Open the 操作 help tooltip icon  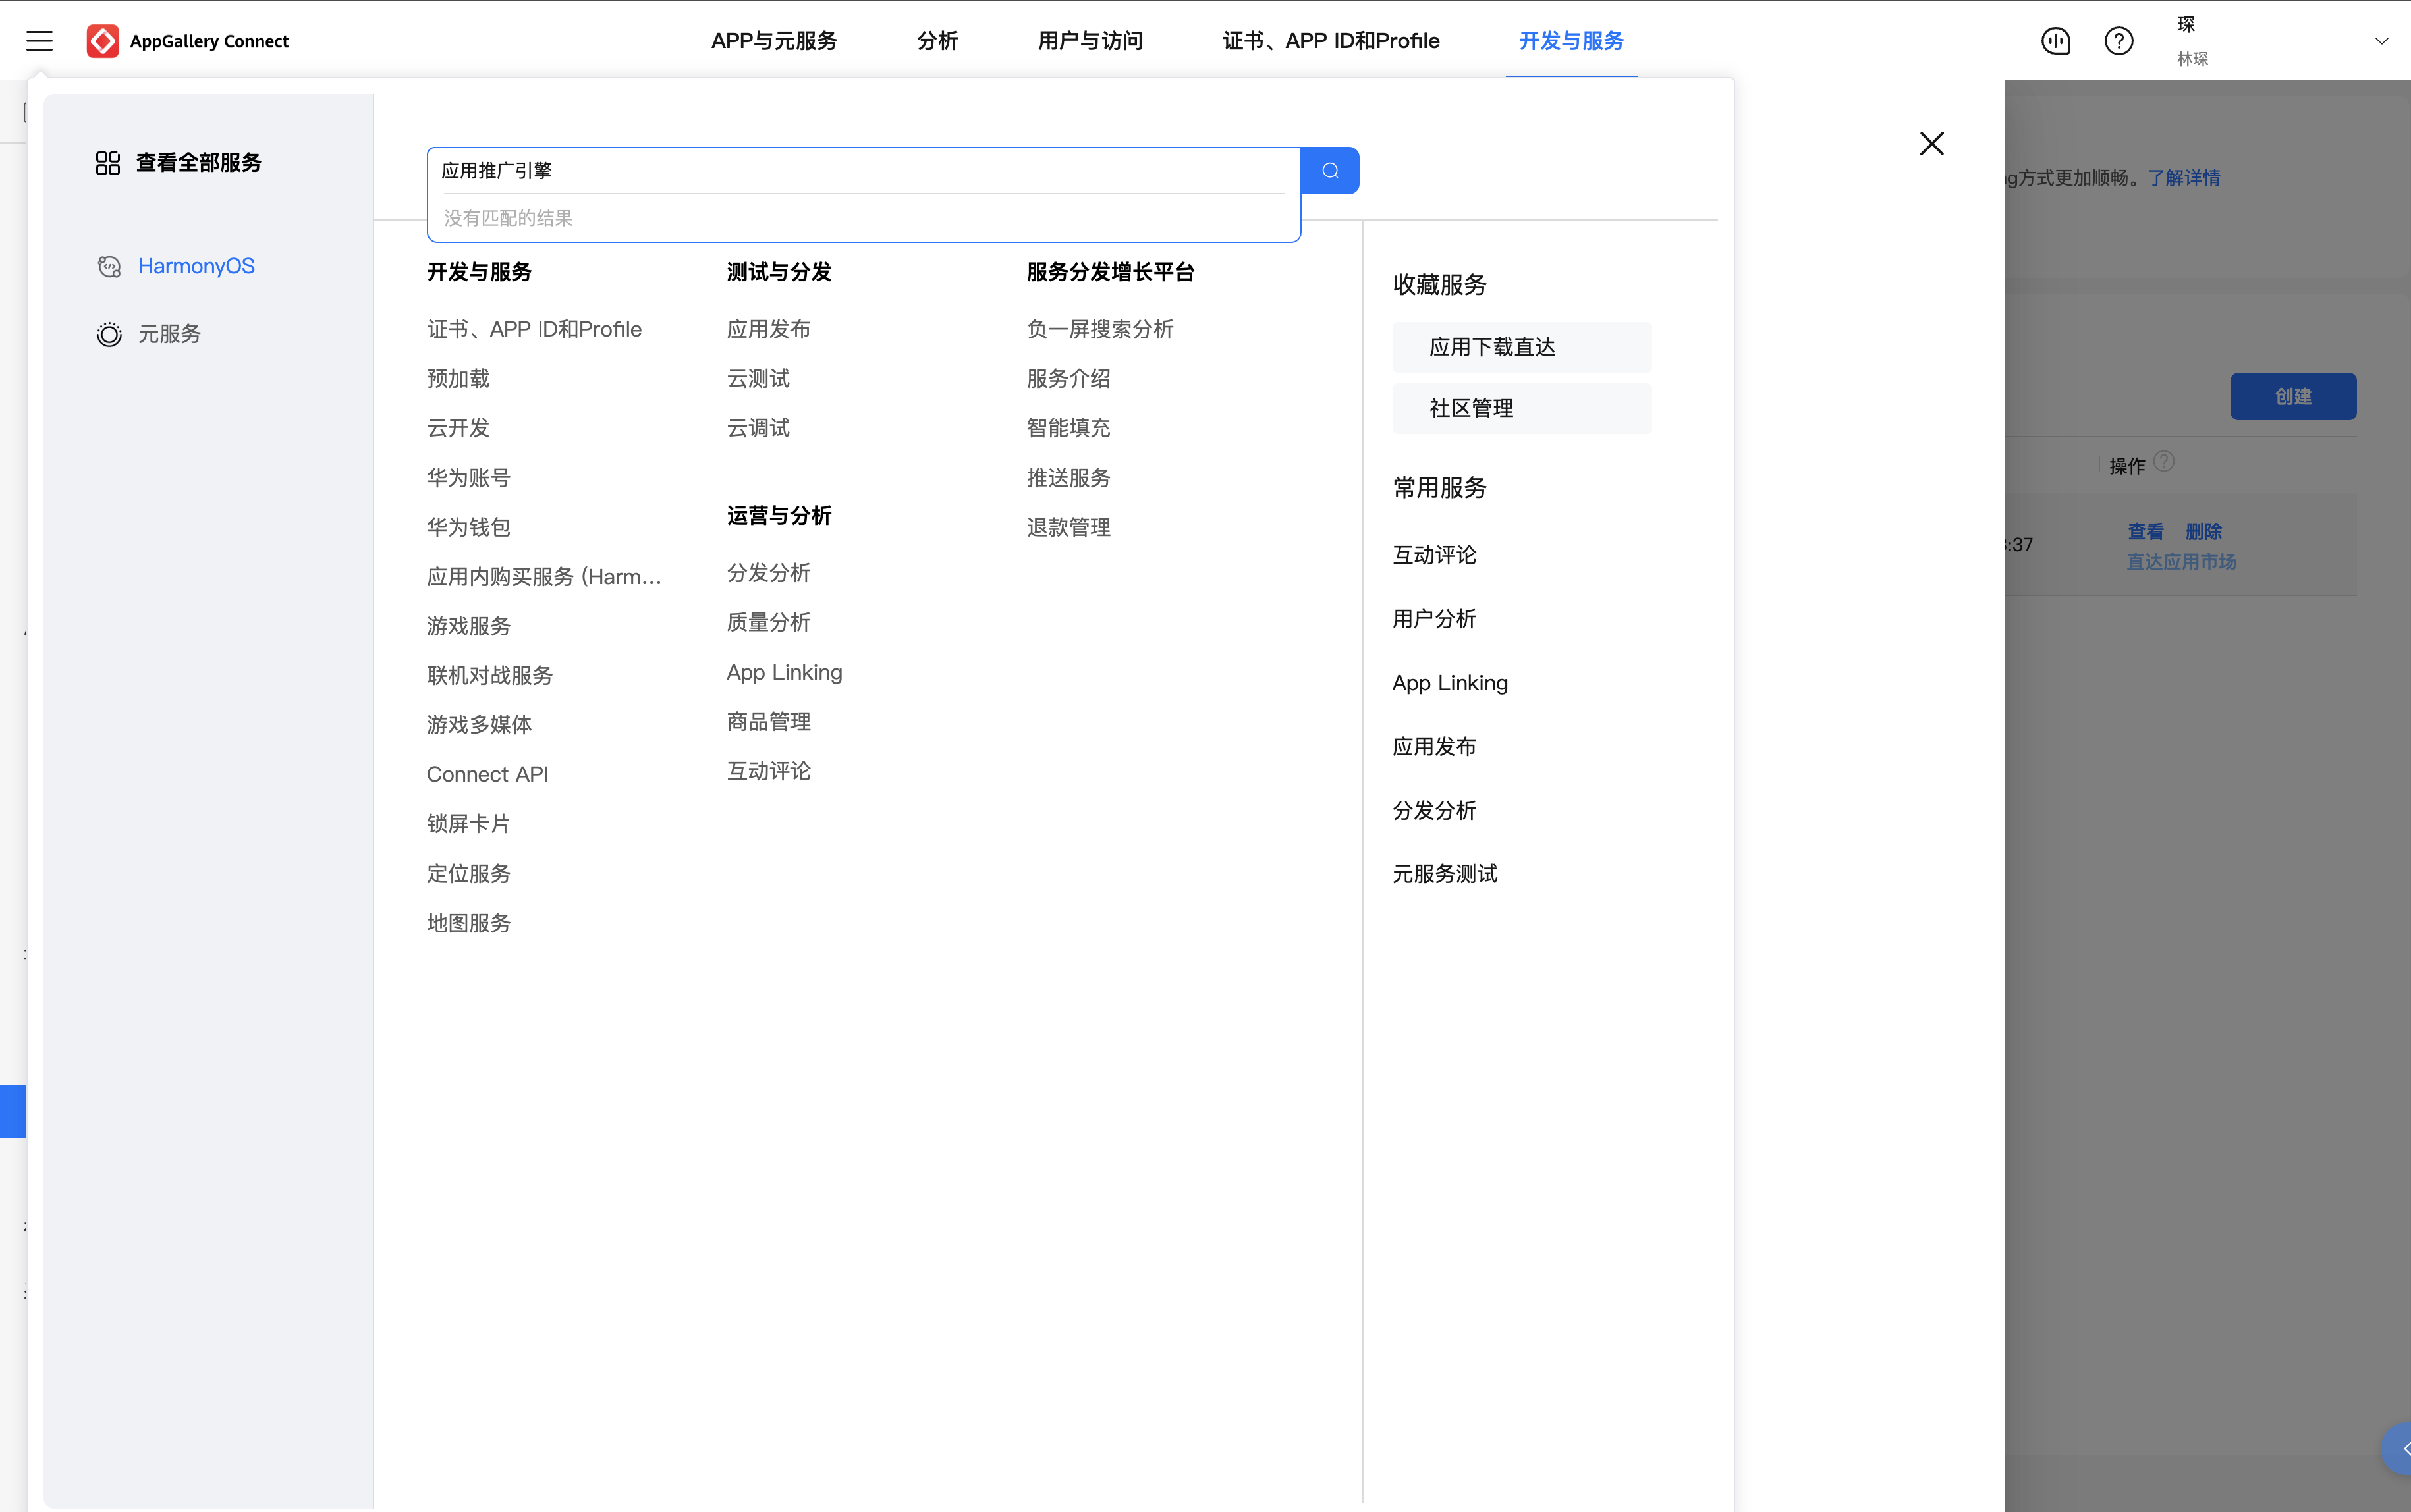(2164, 461)
